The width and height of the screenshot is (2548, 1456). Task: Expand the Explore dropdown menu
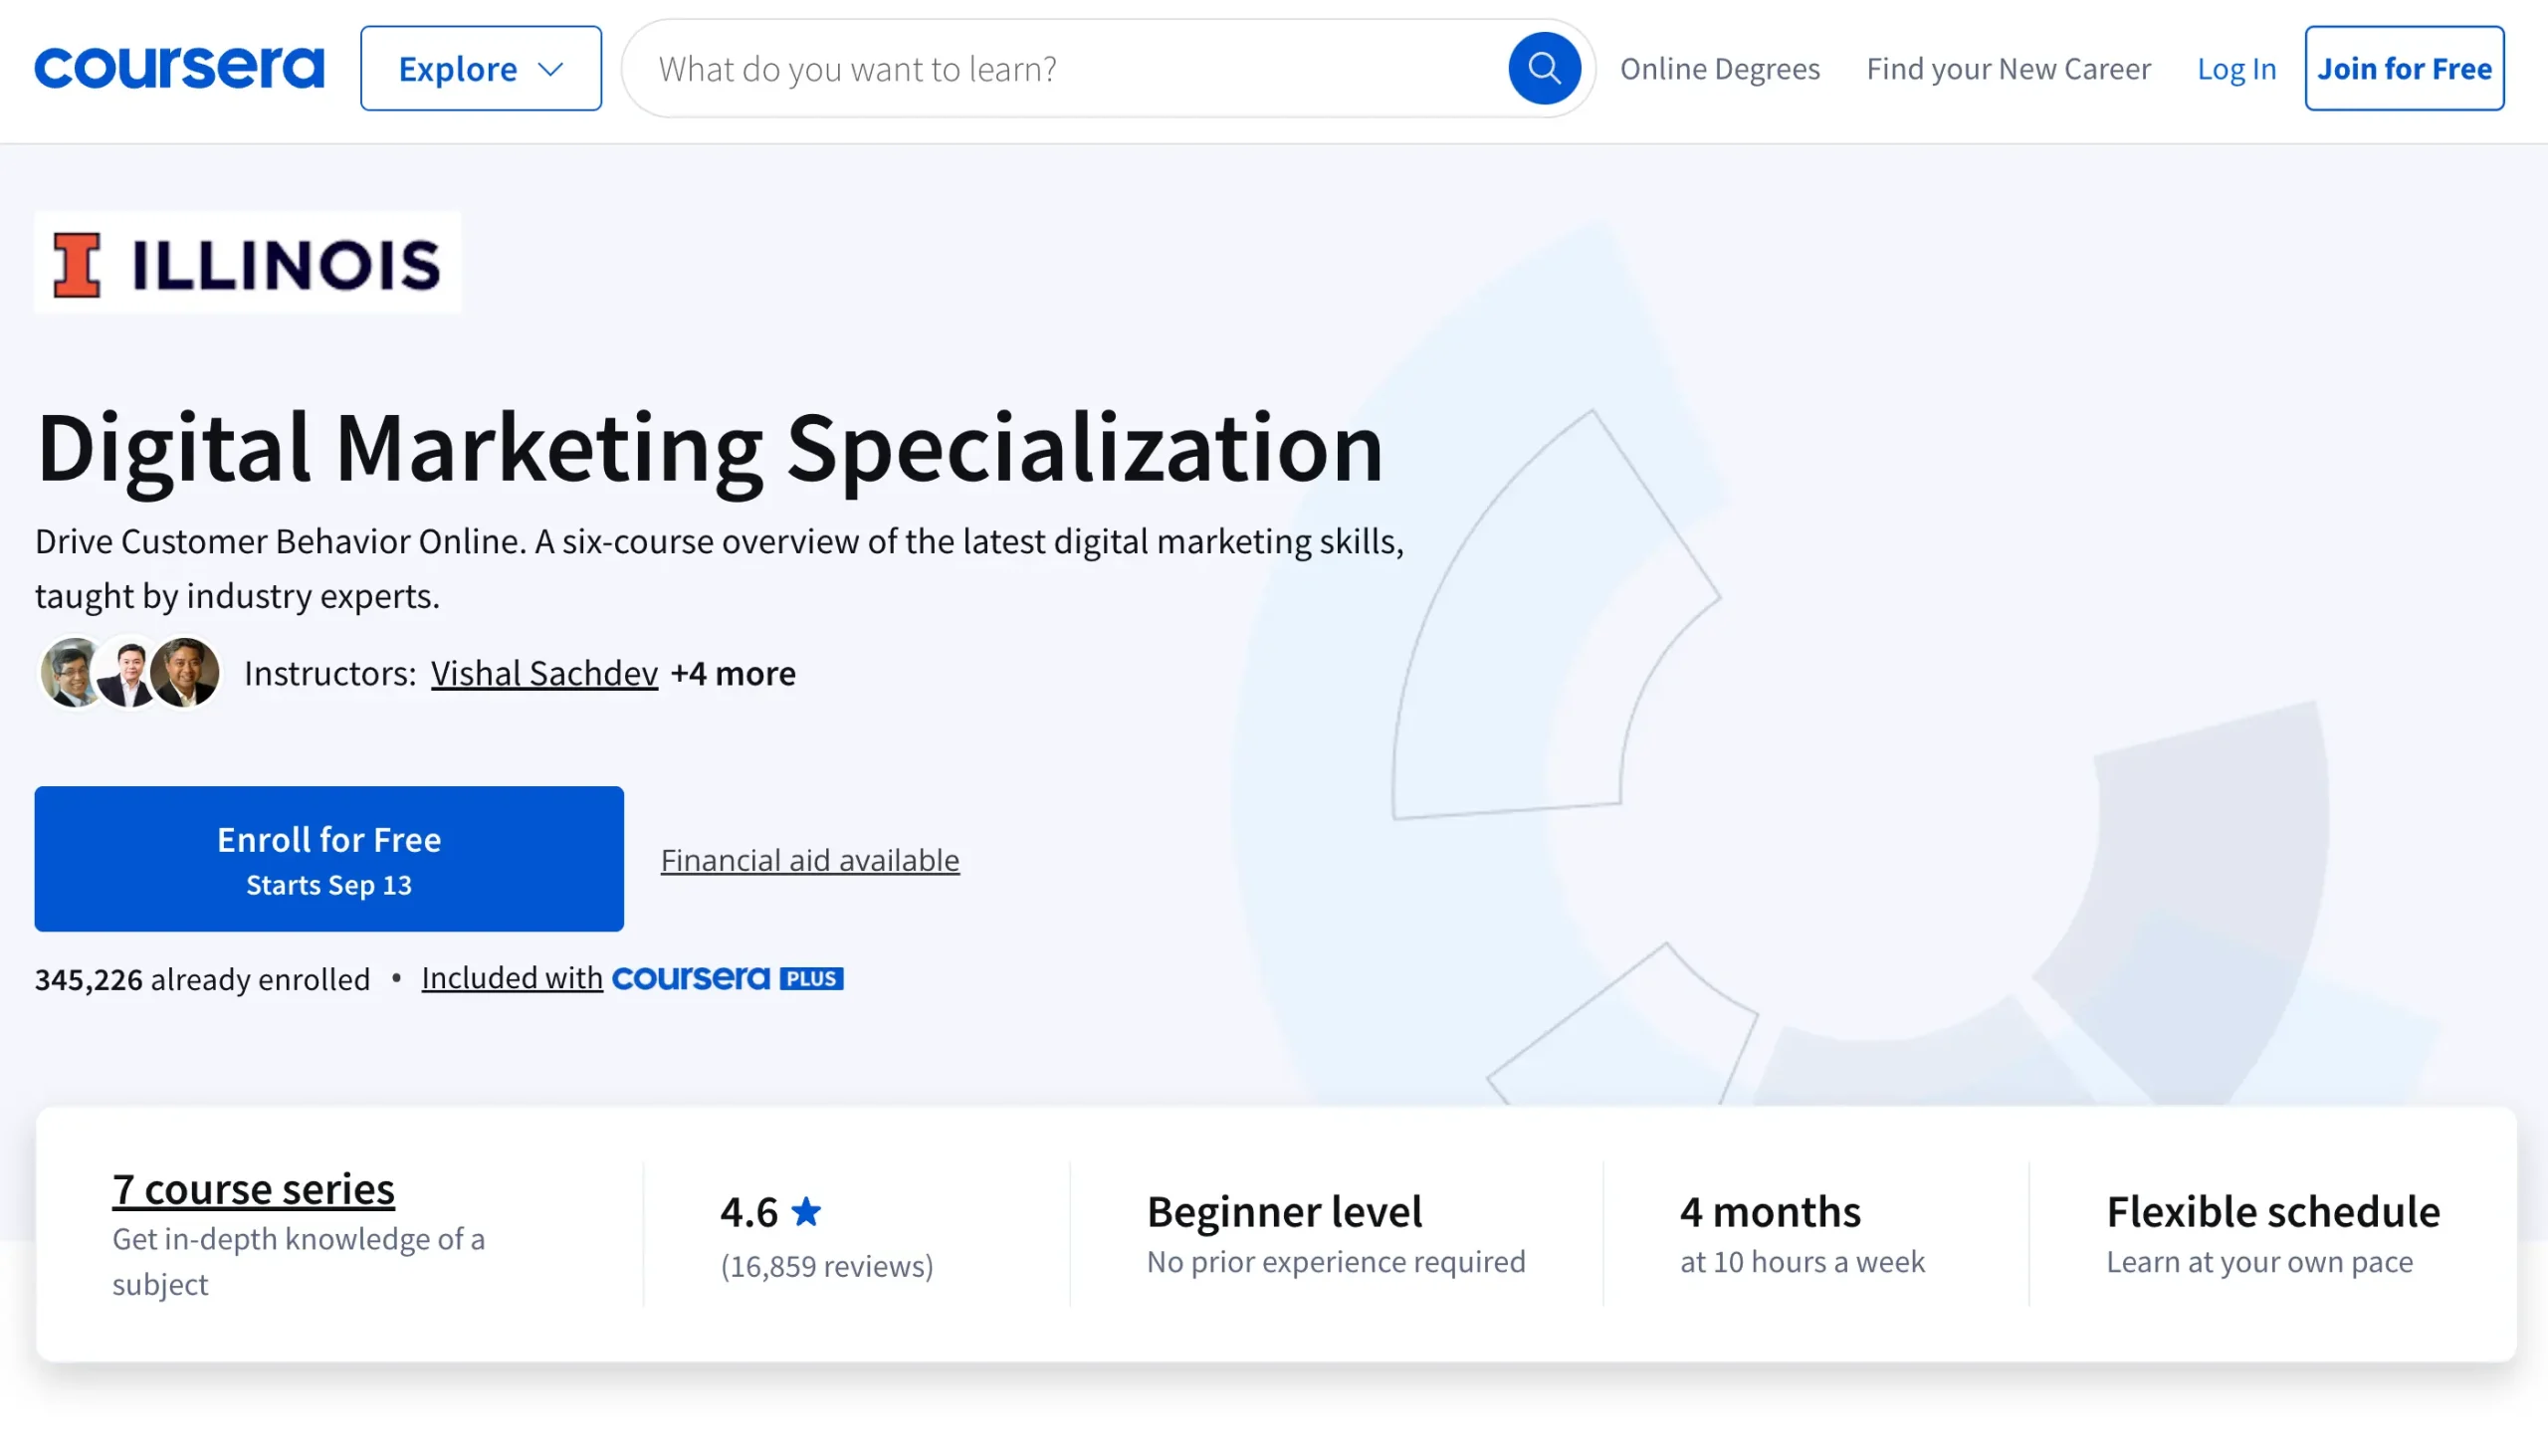(x=480, y=68)
